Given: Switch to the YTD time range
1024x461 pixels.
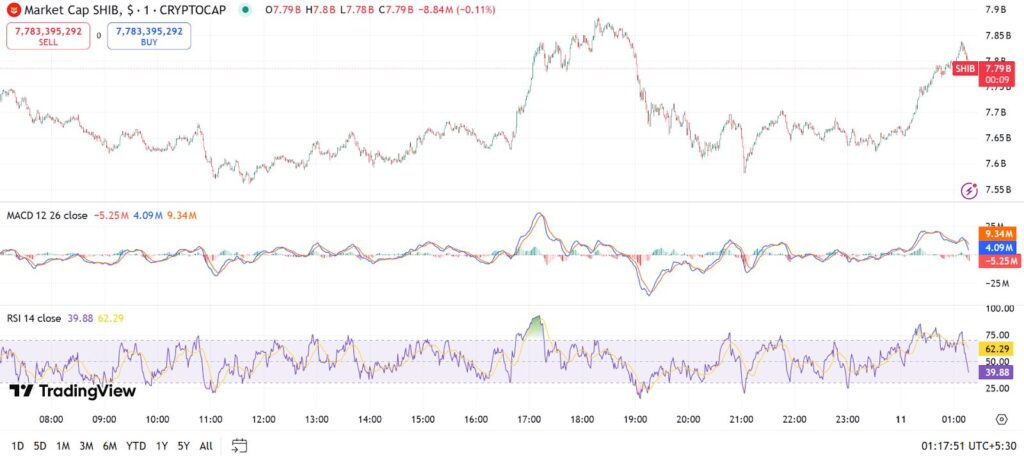Looking at the screenshot, I should [136, 446].
